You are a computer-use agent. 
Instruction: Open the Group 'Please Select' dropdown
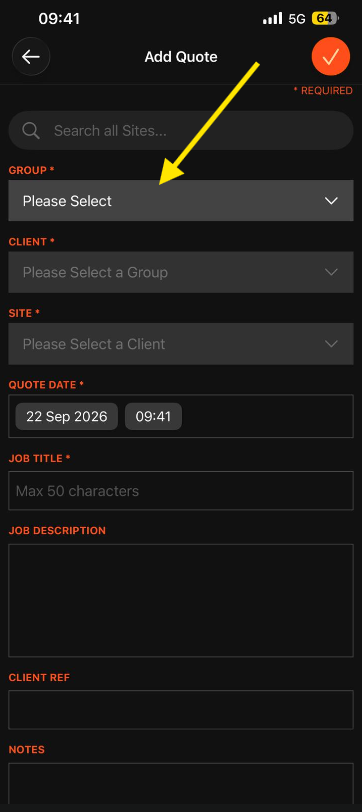coord(181,200)
